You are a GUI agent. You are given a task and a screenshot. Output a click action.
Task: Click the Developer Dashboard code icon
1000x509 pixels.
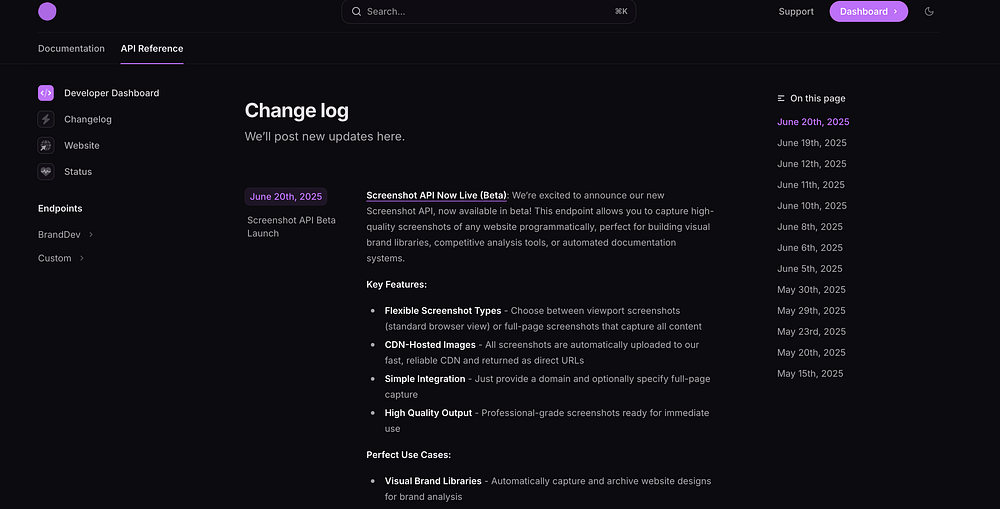(46, 93)
